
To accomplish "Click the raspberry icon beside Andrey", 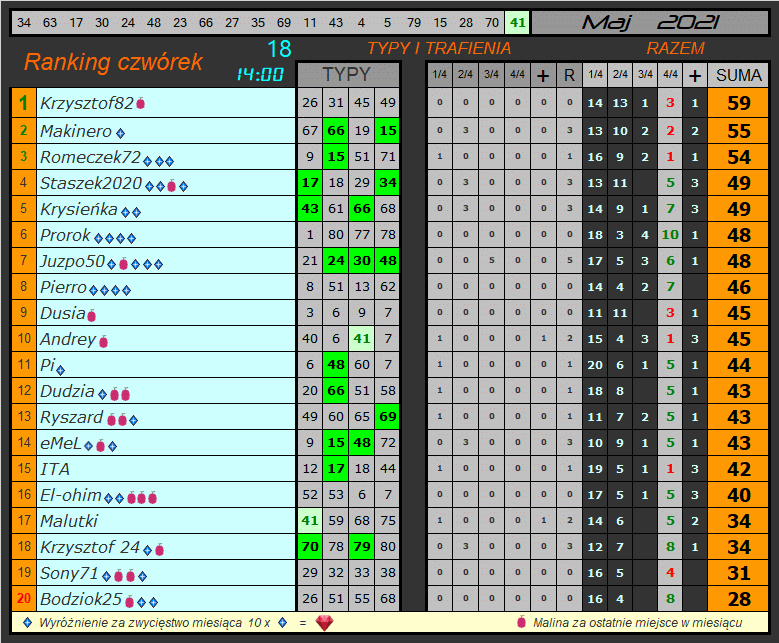I will pyautogui.click(x=103, y=341).
